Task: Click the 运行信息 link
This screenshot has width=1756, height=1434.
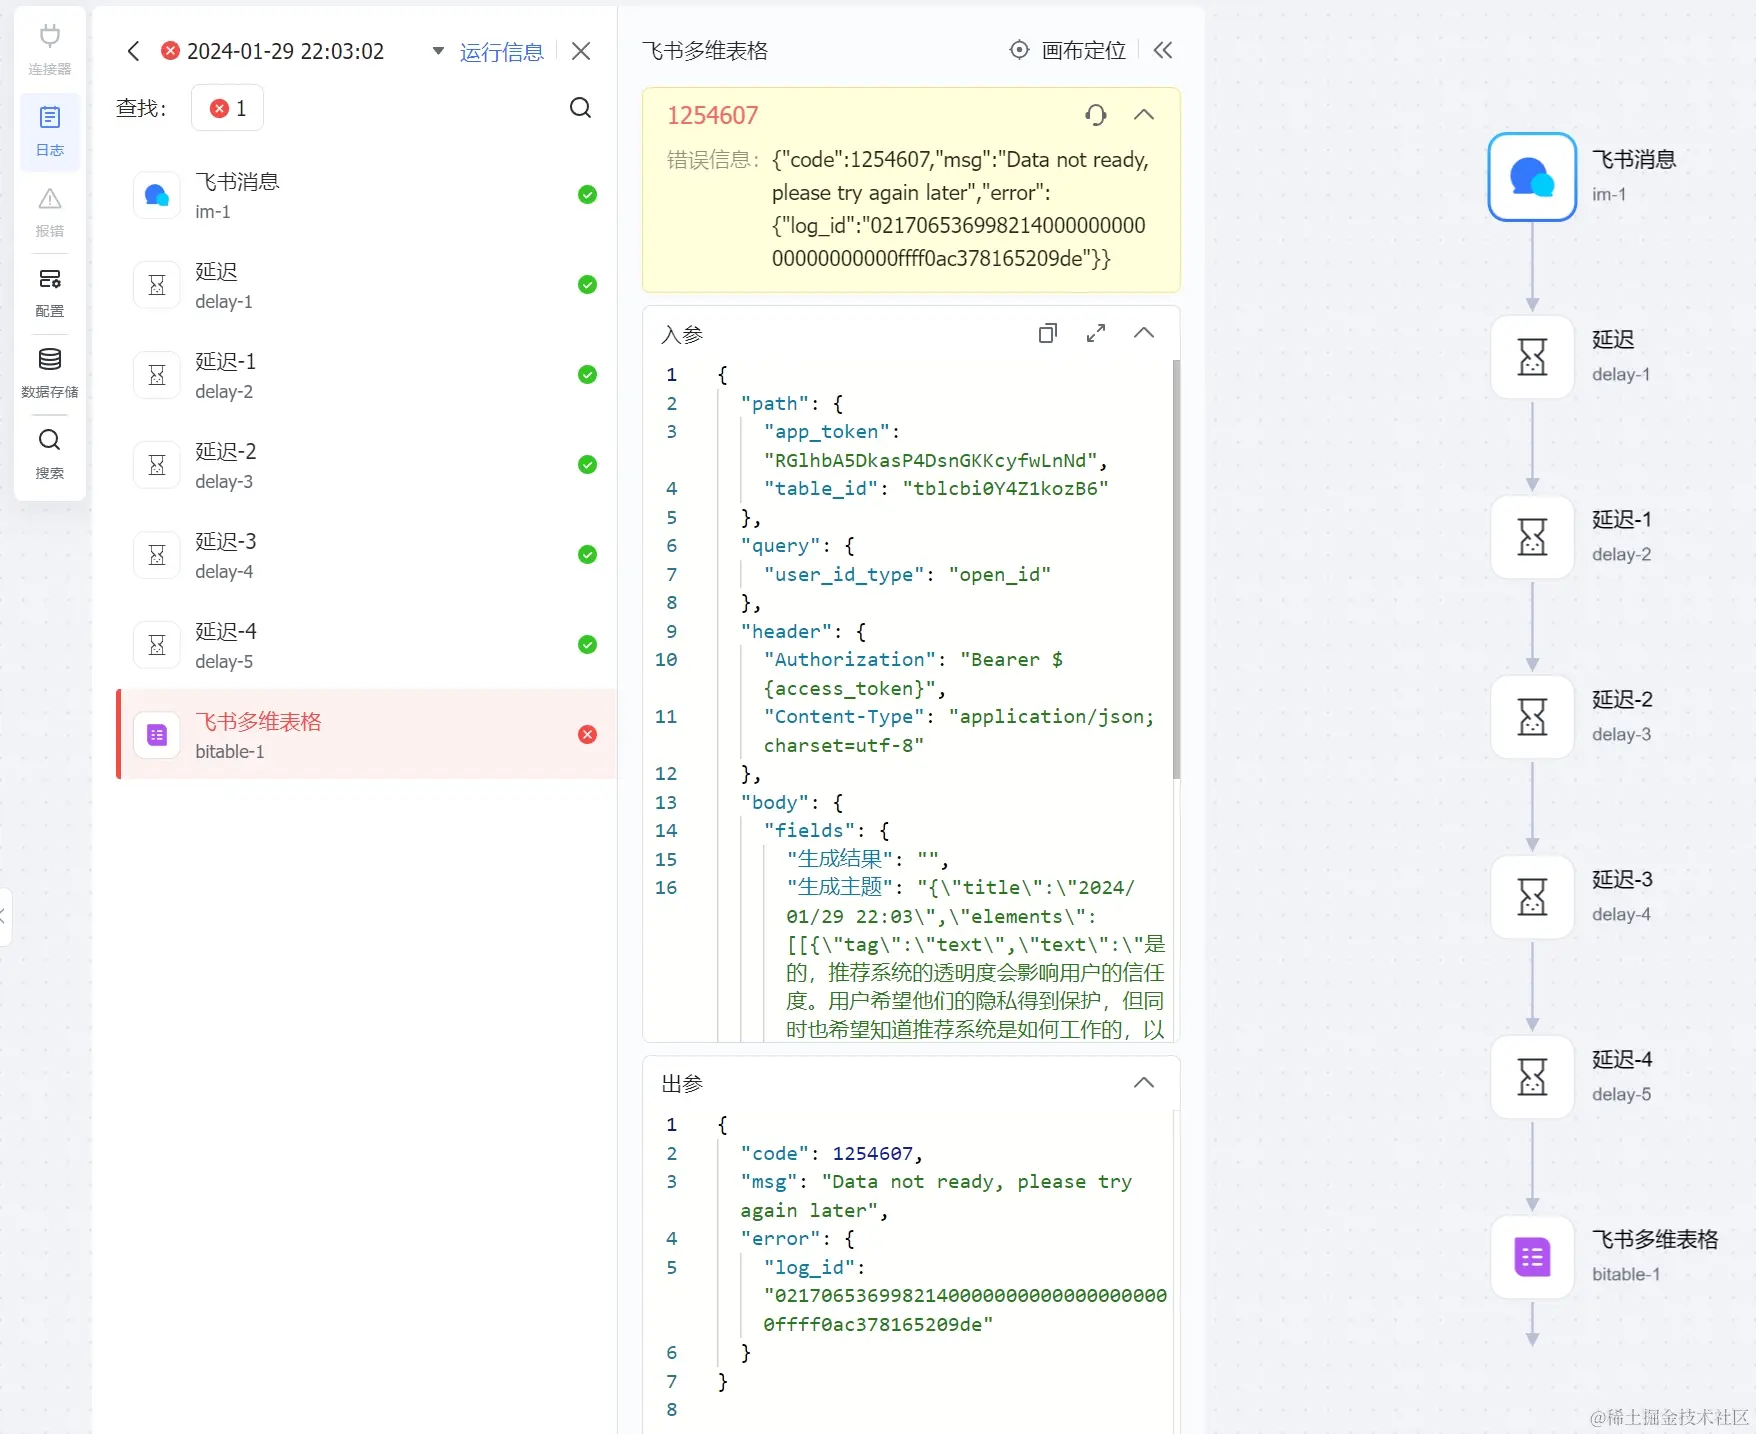Action: point(501,52)
